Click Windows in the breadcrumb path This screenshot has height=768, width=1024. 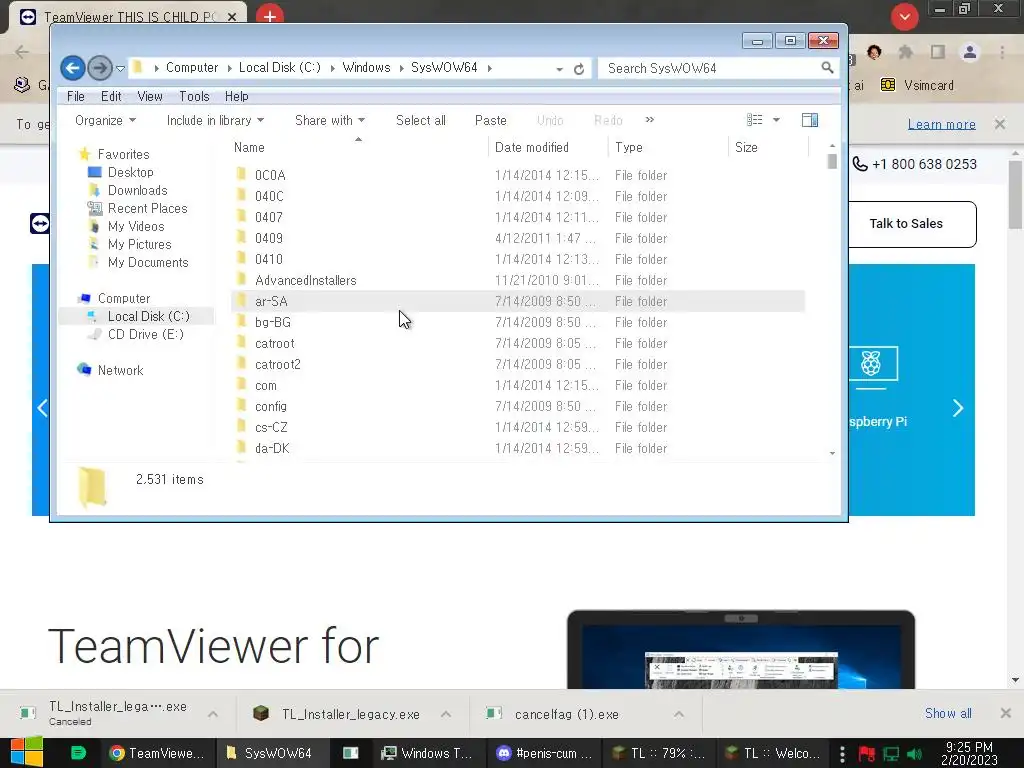tap(366, 67)
